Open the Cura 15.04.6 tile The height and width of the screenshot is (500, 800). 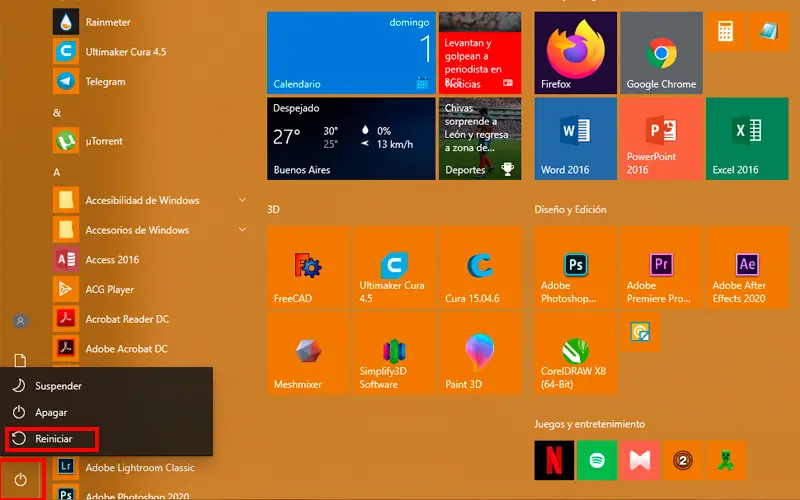pyautogui.click(x=480, y=267)
